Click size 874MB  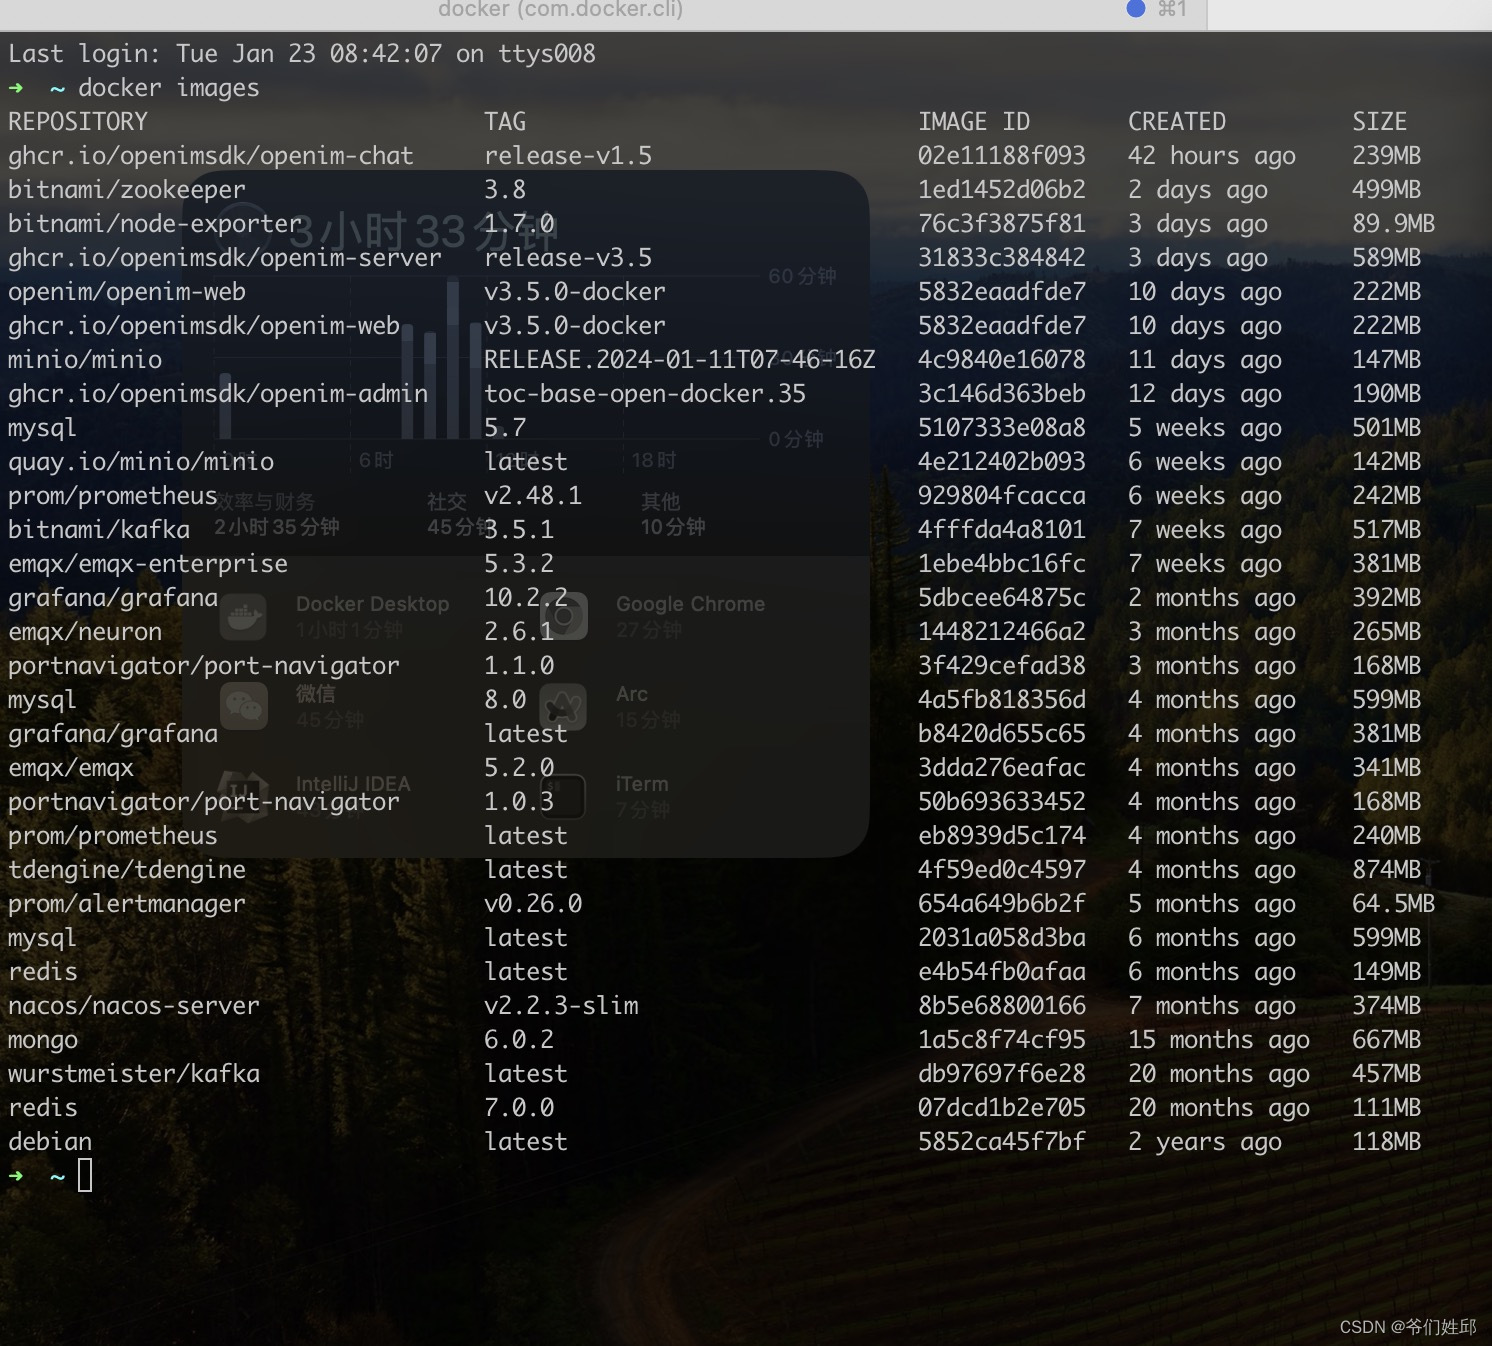(1387, 870)
